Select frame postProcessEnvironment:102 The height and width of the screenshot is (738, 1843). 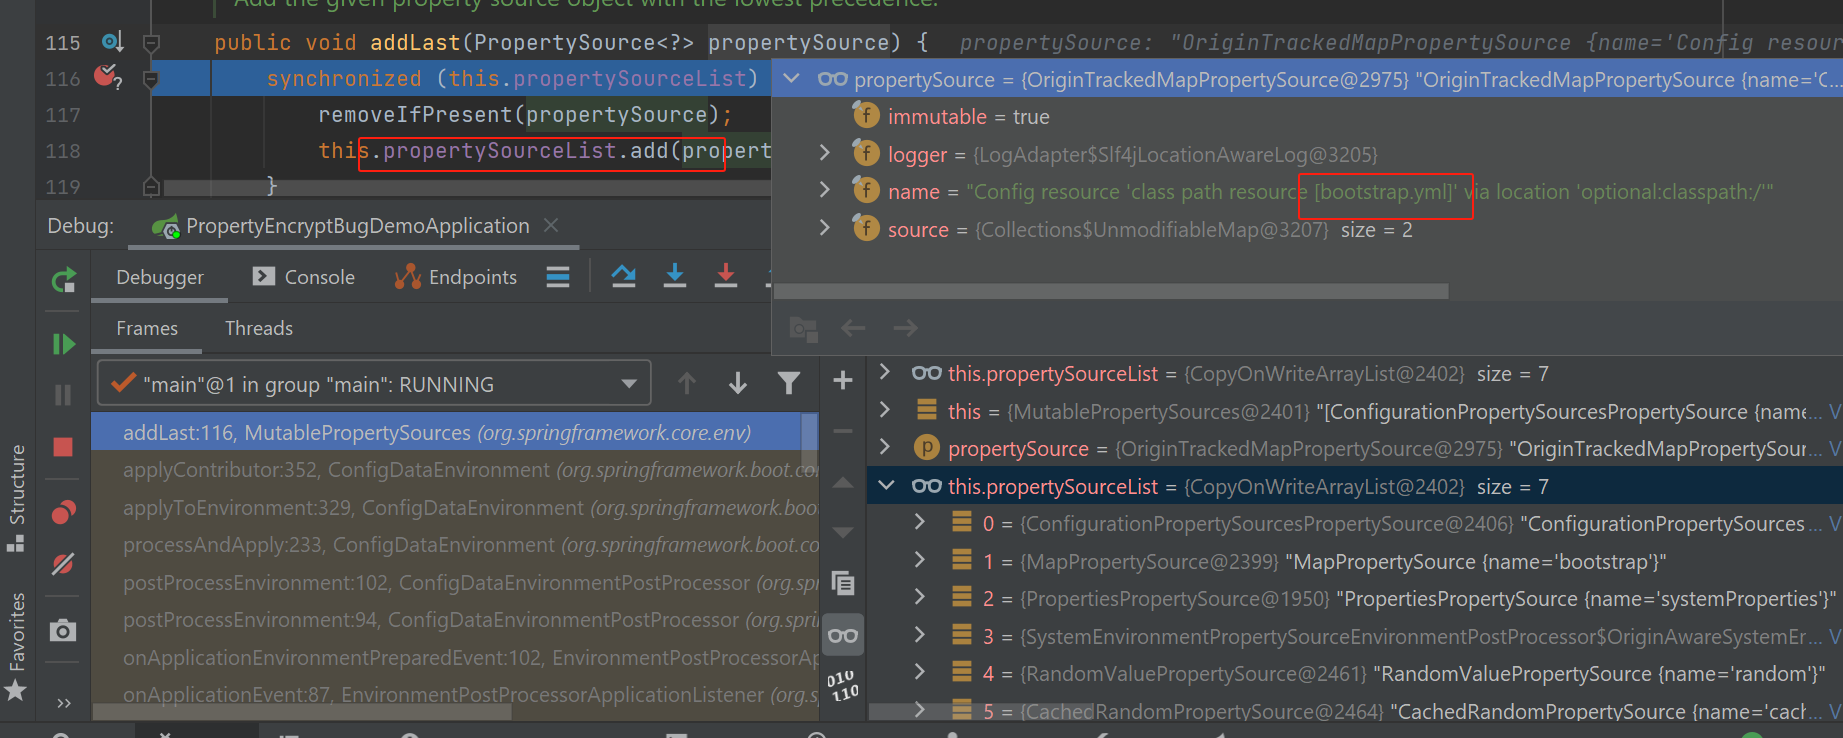coord(456,582)
